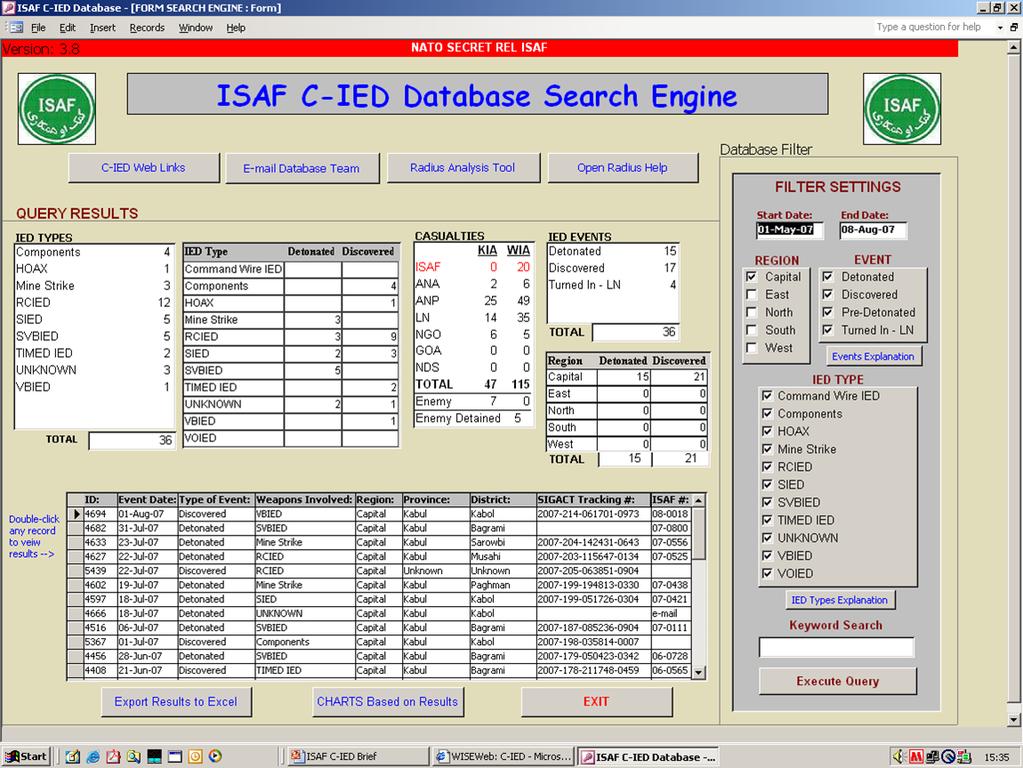This screenshot has width=1023, height=768.
Task: Open the Help menu
Action: 236,27
